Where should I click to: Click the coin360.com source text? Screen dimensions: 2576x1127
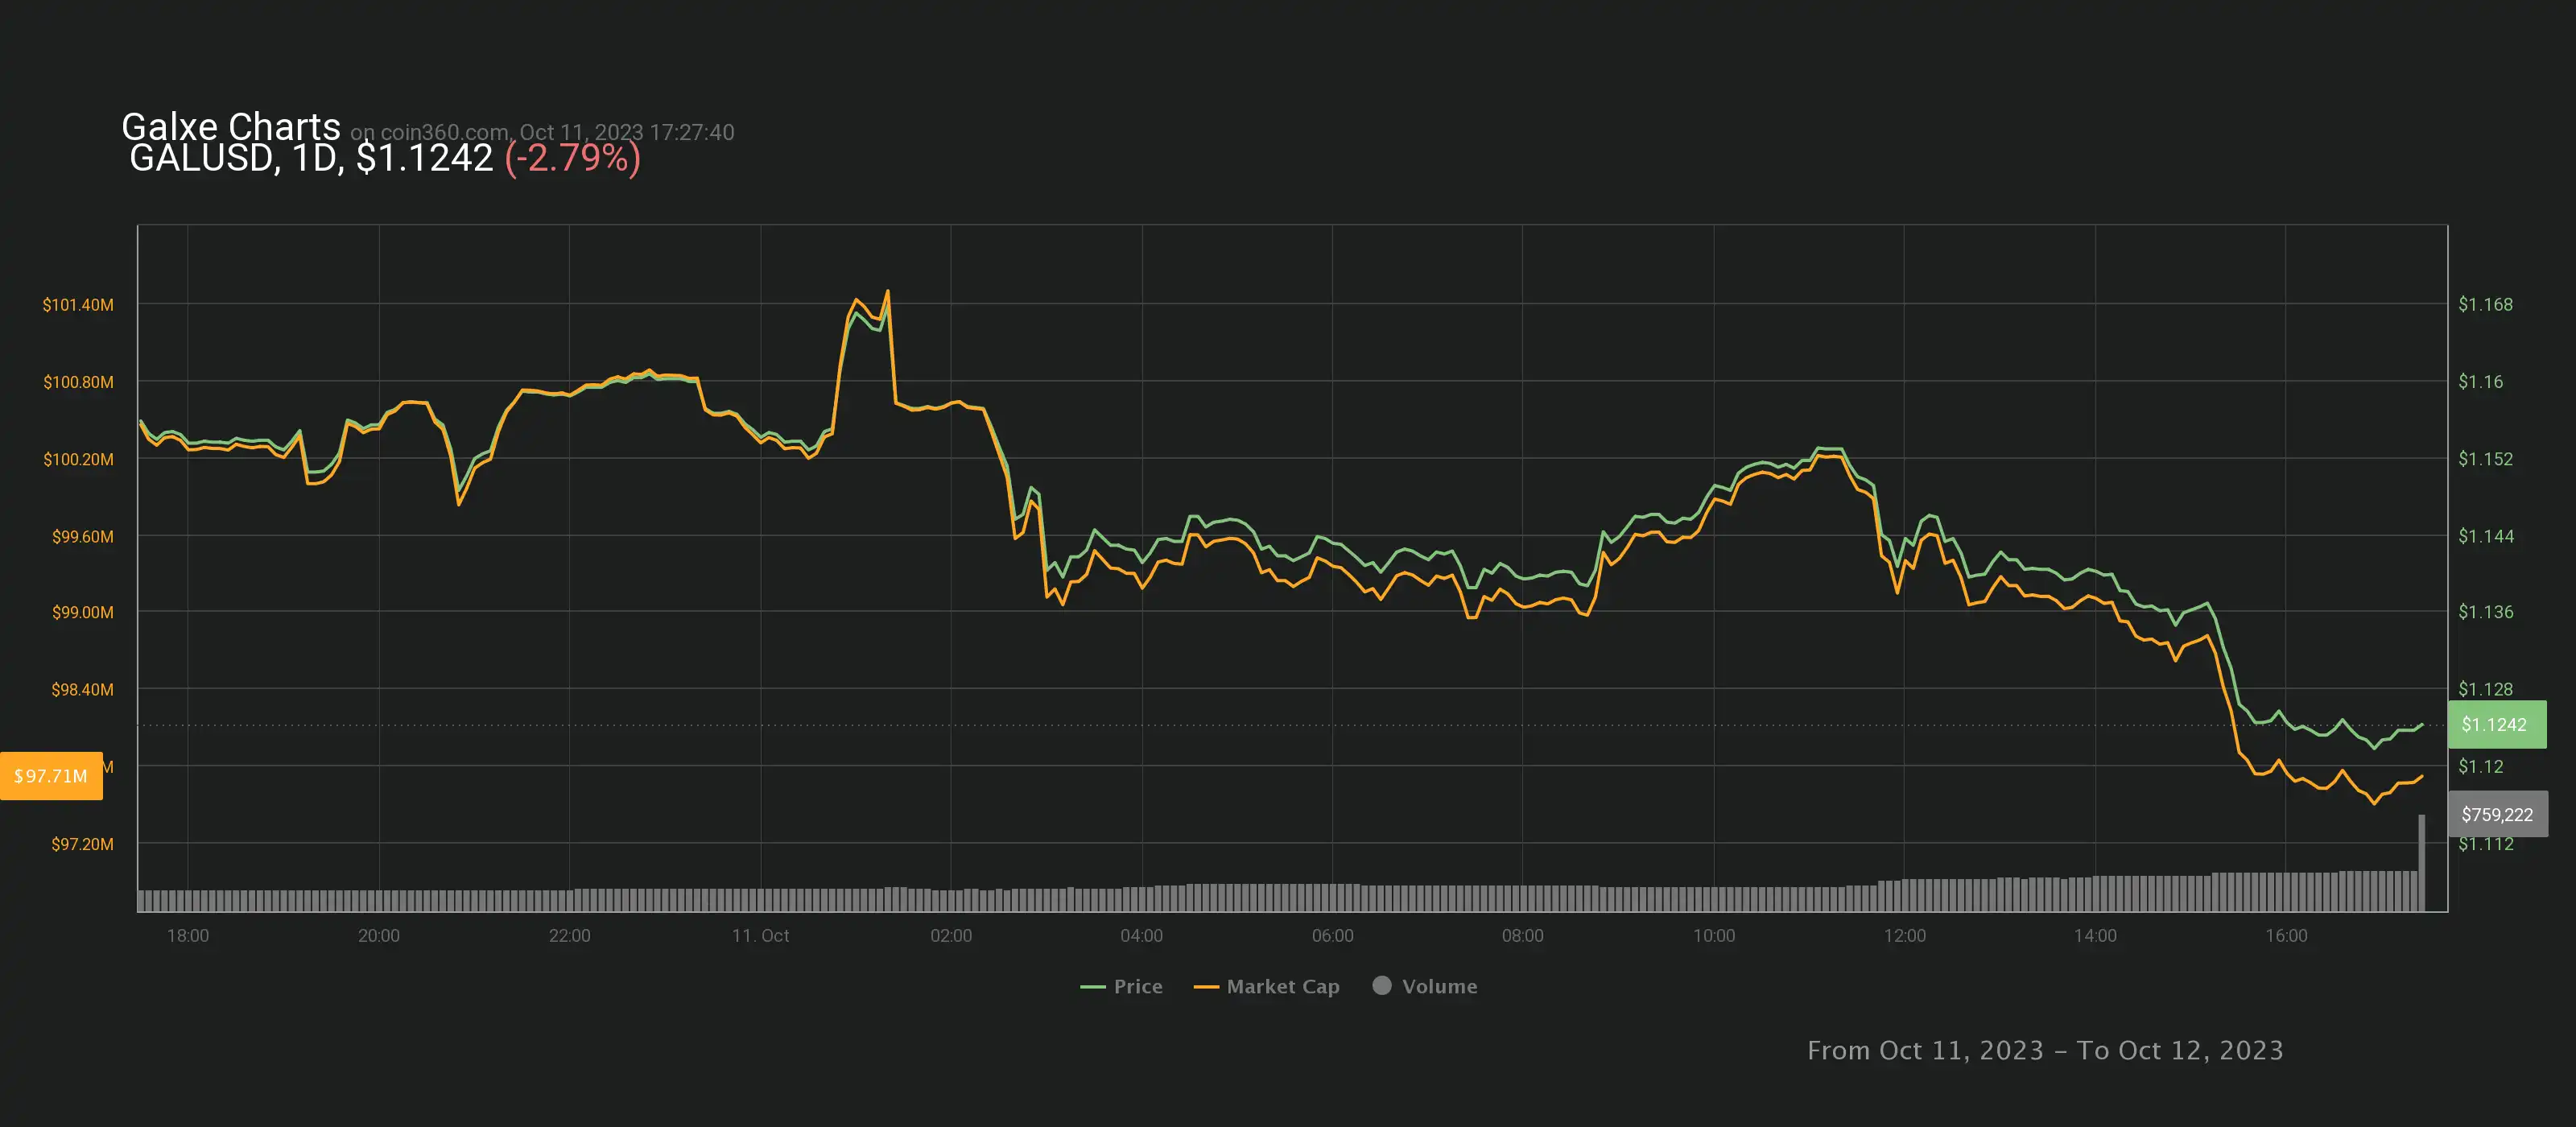coord(444,132)
